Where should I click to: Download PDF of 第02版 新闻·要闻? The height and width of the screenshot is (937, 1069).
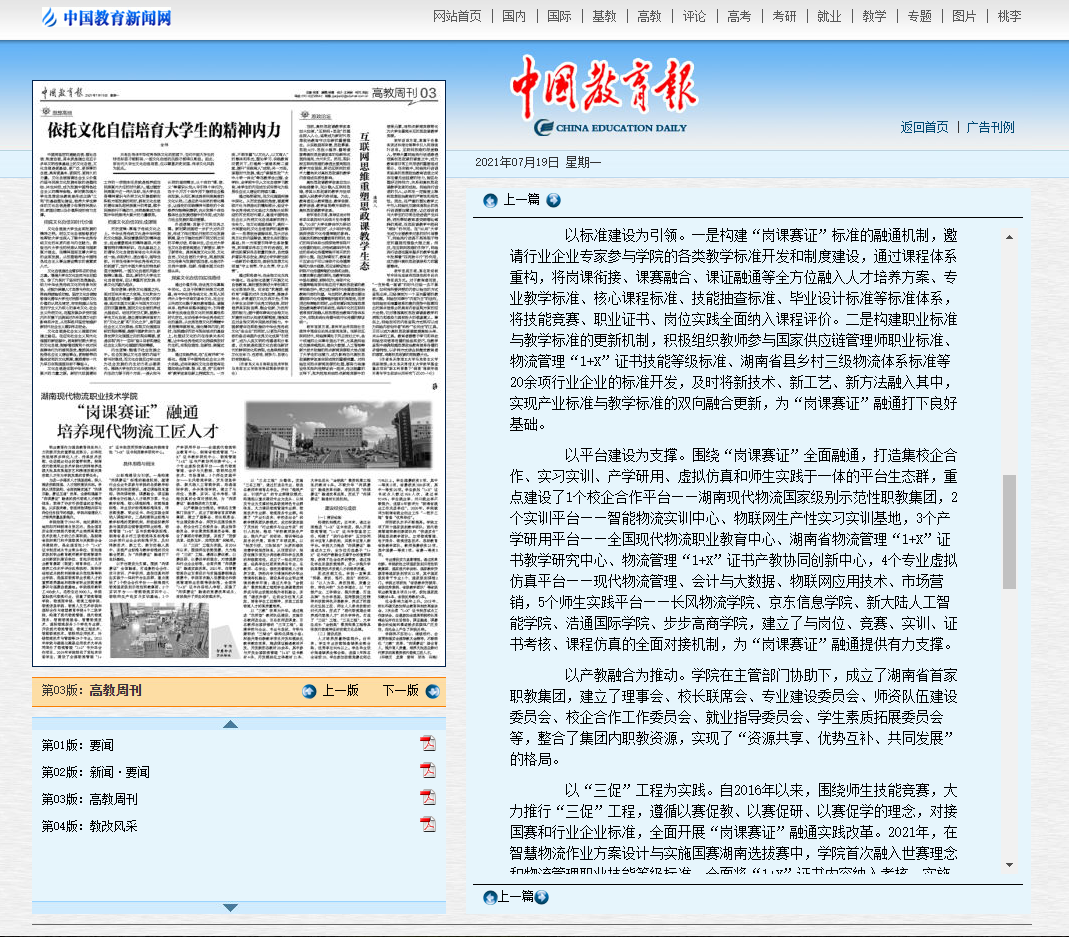pyautogui.click(x=428, y=771)
